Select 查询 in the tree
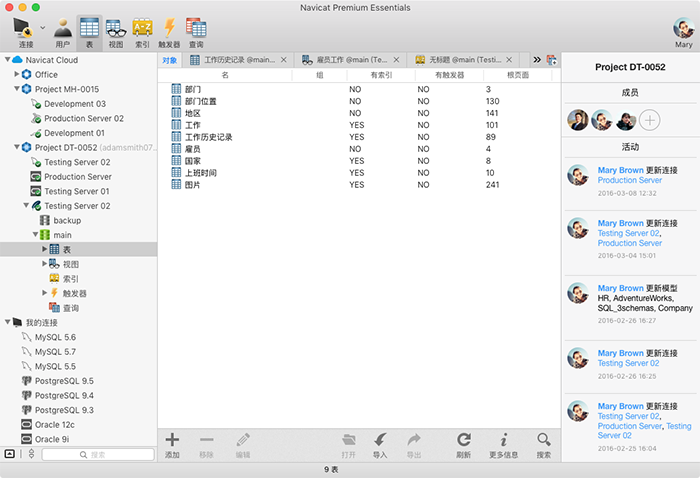Image resolution: width=700 pixels, height=478 pixels. click(x=70, y=308)
